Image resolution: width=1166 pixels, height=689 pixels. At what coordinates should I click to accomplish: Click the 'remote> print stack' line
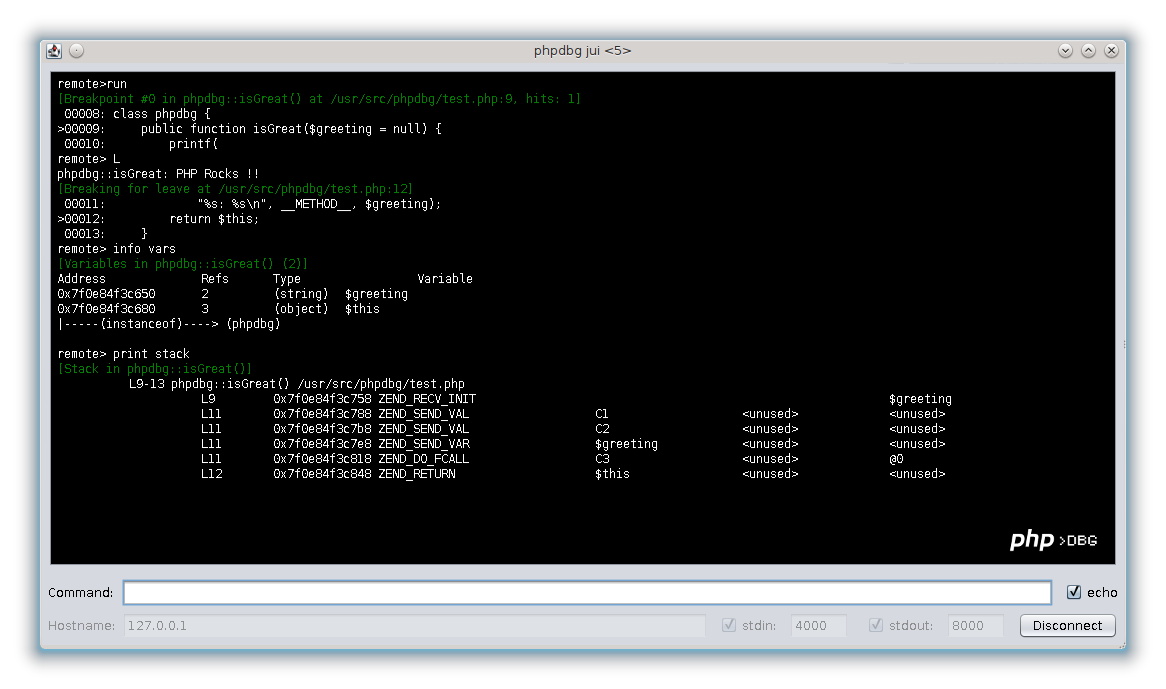tap(123, 354)
